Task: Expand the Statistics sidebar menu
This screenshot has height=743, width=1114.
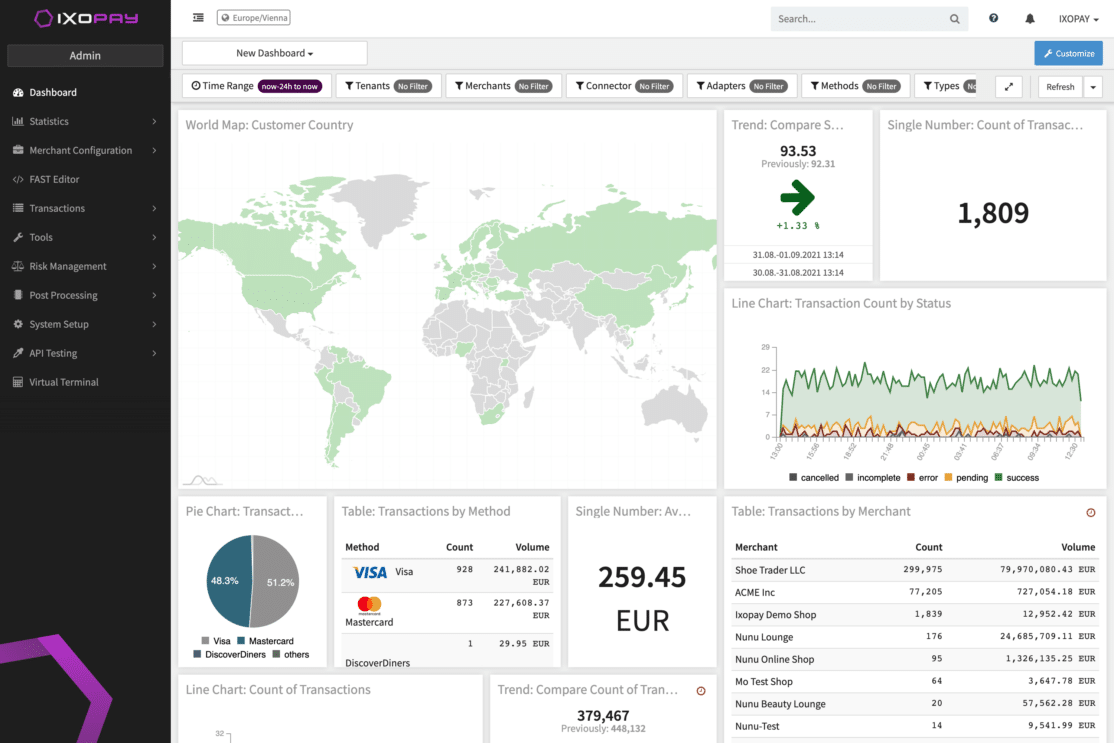Action: (x=85, y=121)
